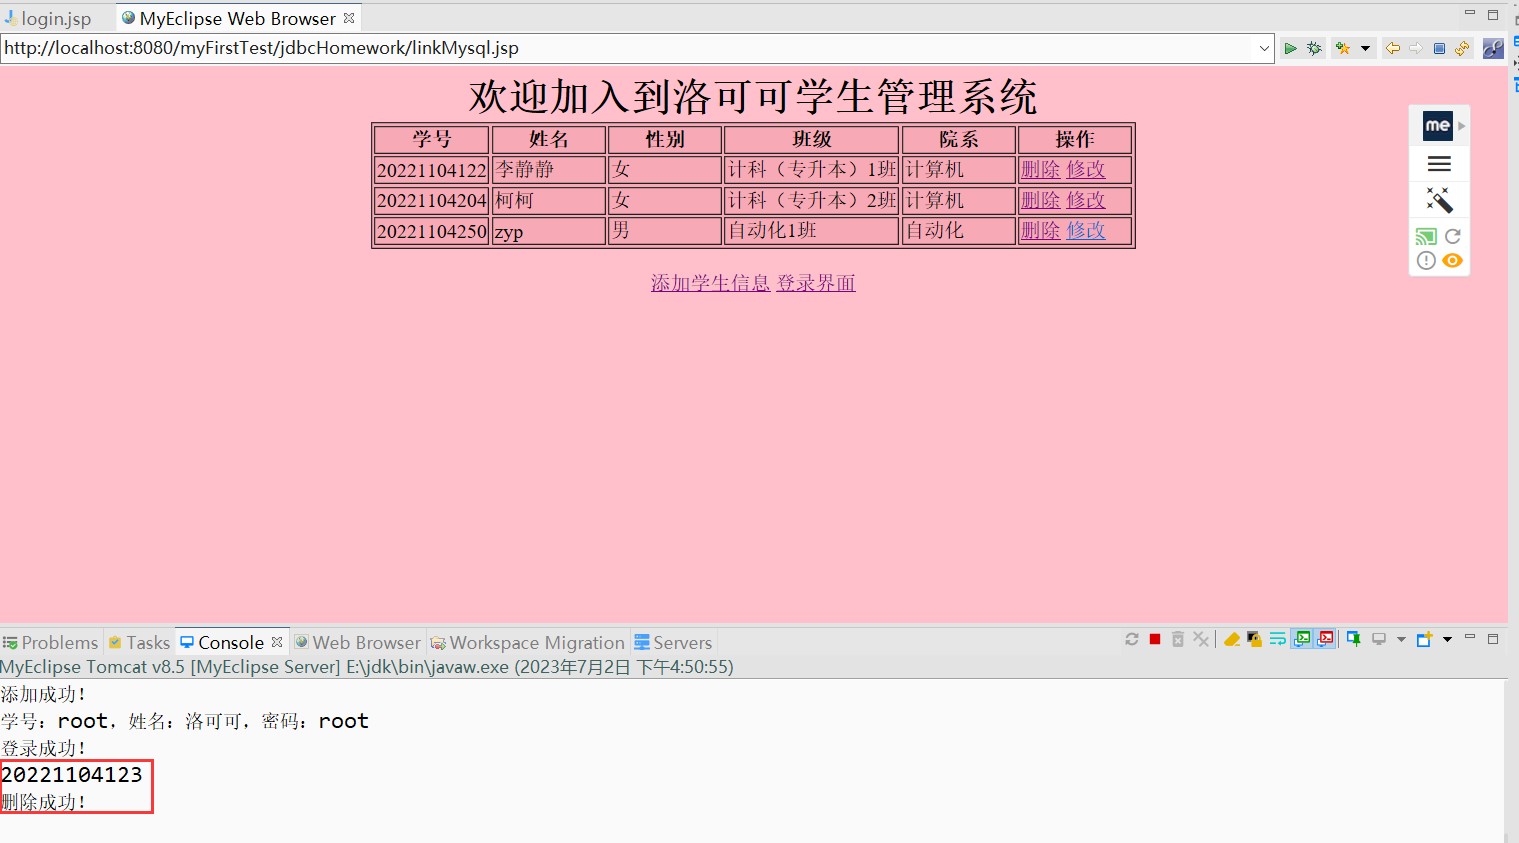Click the exclamation alert icon in floating panel
The height and width of the screenshot is (843, 1519).
pyautogui.click(x=1426, y=261)
